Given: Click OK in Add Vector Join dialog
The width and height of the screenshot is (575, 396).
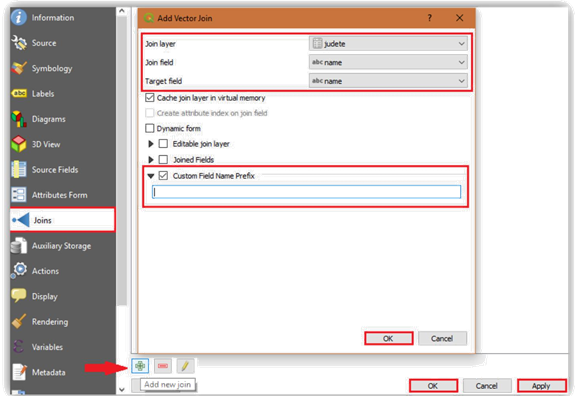Looking at the screenshot, I should 389,338.
